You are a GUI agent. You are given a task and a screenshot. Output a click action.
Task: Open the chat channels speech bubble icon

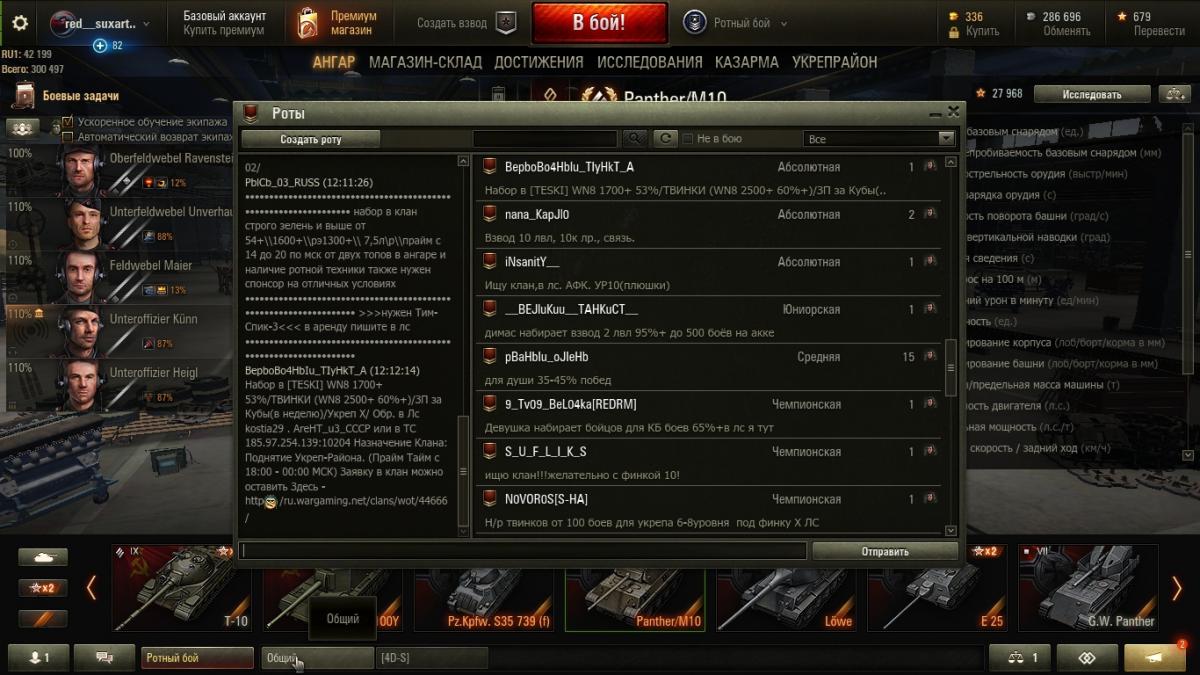coord(104,658)
